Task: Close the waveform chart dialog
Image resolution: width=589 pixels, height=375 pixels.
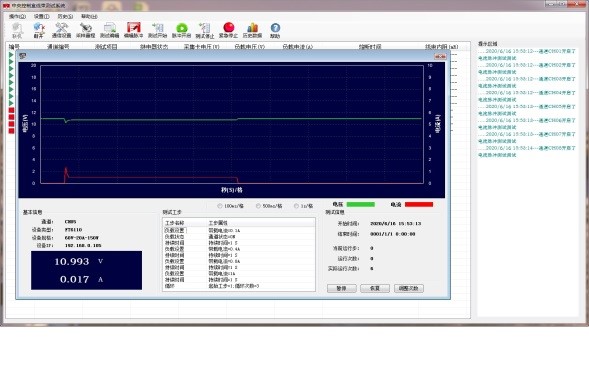Action: click(x=440, y=56)
